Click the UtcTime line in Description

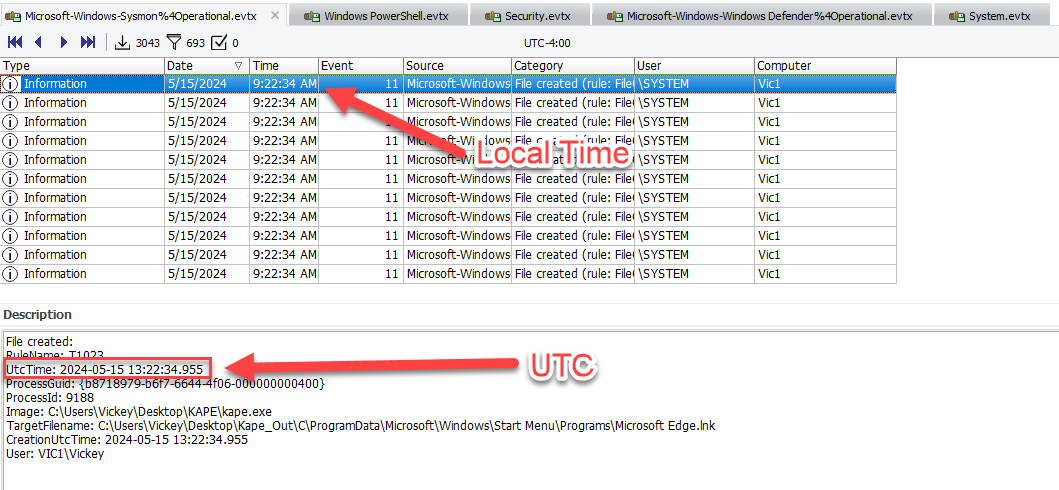coord(110,369)
